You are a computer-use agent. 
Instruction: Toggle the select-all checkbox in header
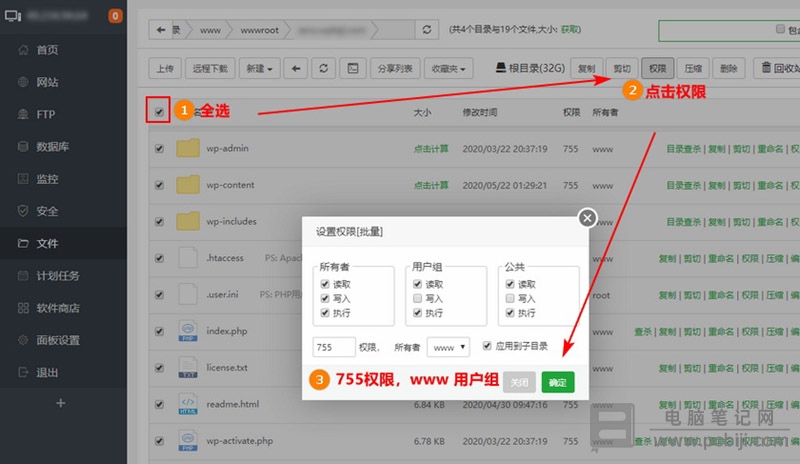tap(159, 112)
